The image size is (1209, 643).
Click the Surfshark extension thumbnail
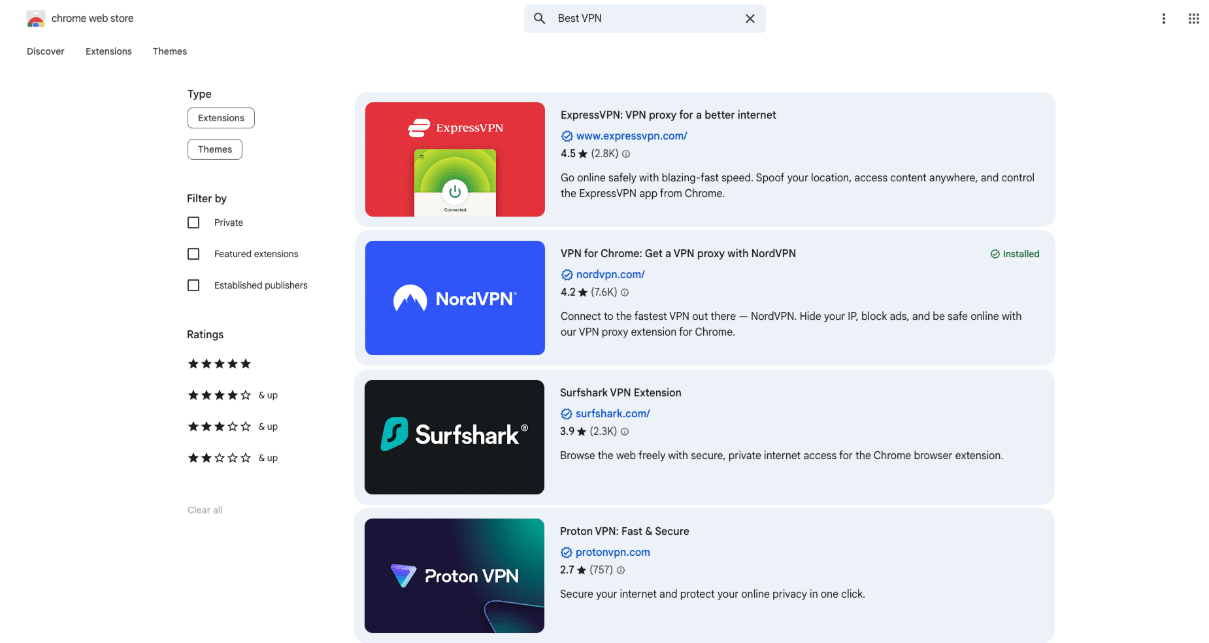pyautogui.click(x=454, y=437)
